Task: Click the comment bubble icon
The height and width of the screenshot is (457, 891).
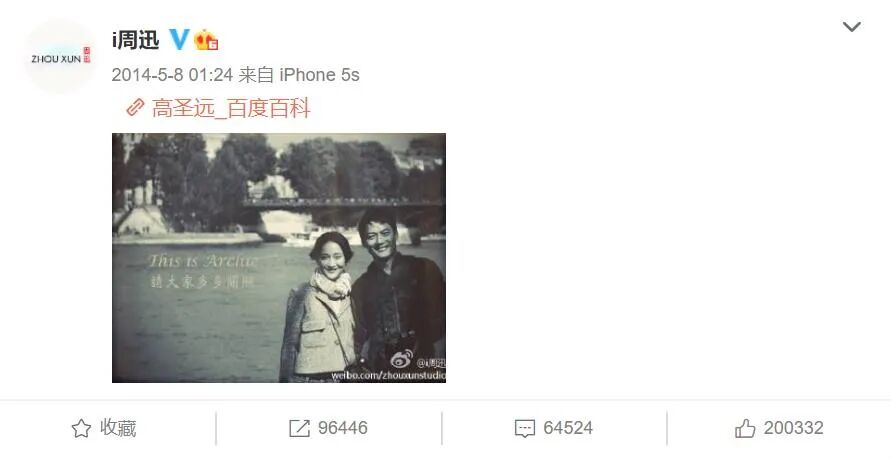Action: coord(524,429)
